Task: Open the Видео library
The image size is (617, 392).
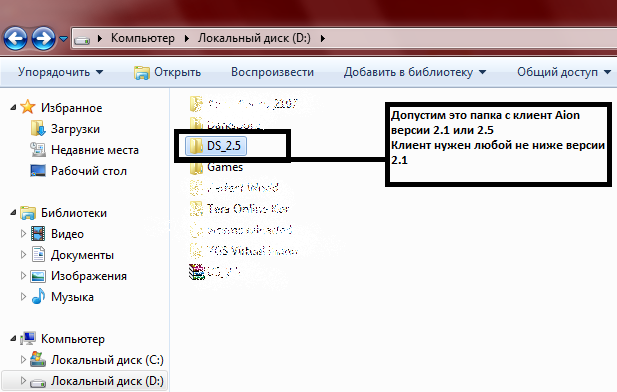Action: pos(67,234)
